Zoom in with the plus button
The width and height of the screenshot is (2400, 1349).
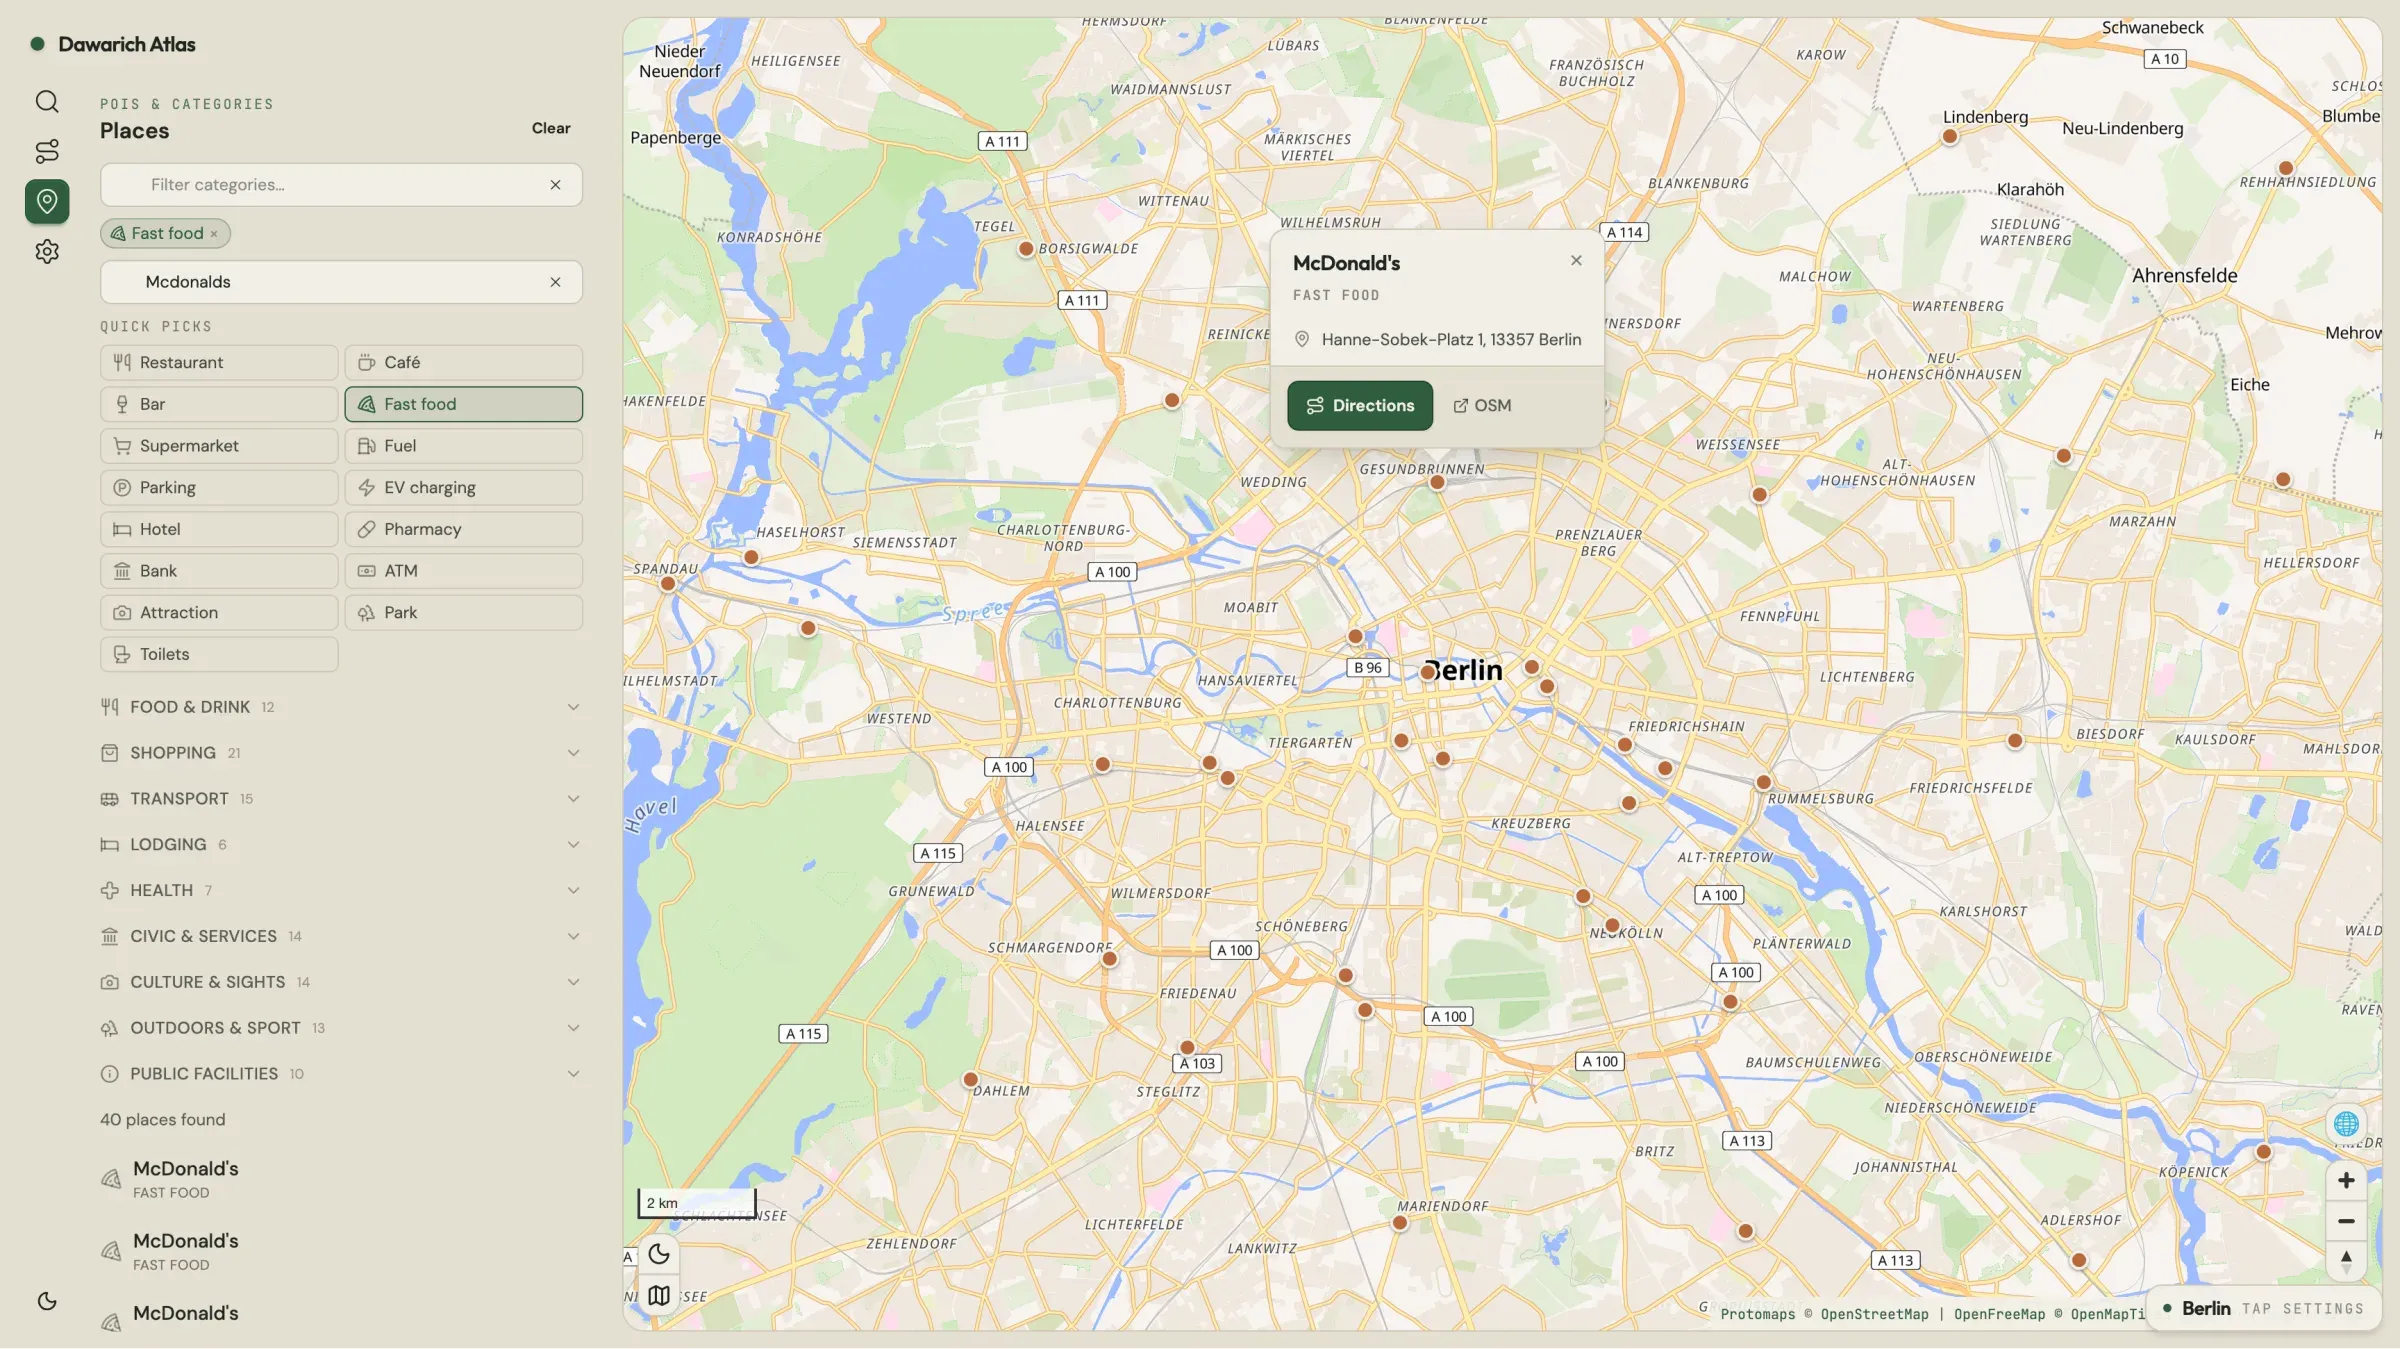pyautogui.click(x=2346, y=1180)
